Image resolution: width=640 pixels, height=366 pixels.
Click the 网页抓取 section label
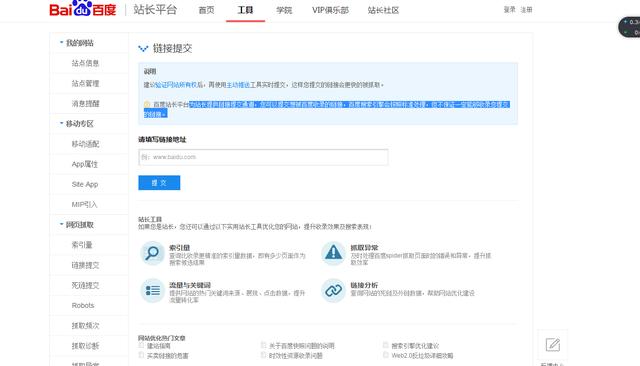click(80, 224)
